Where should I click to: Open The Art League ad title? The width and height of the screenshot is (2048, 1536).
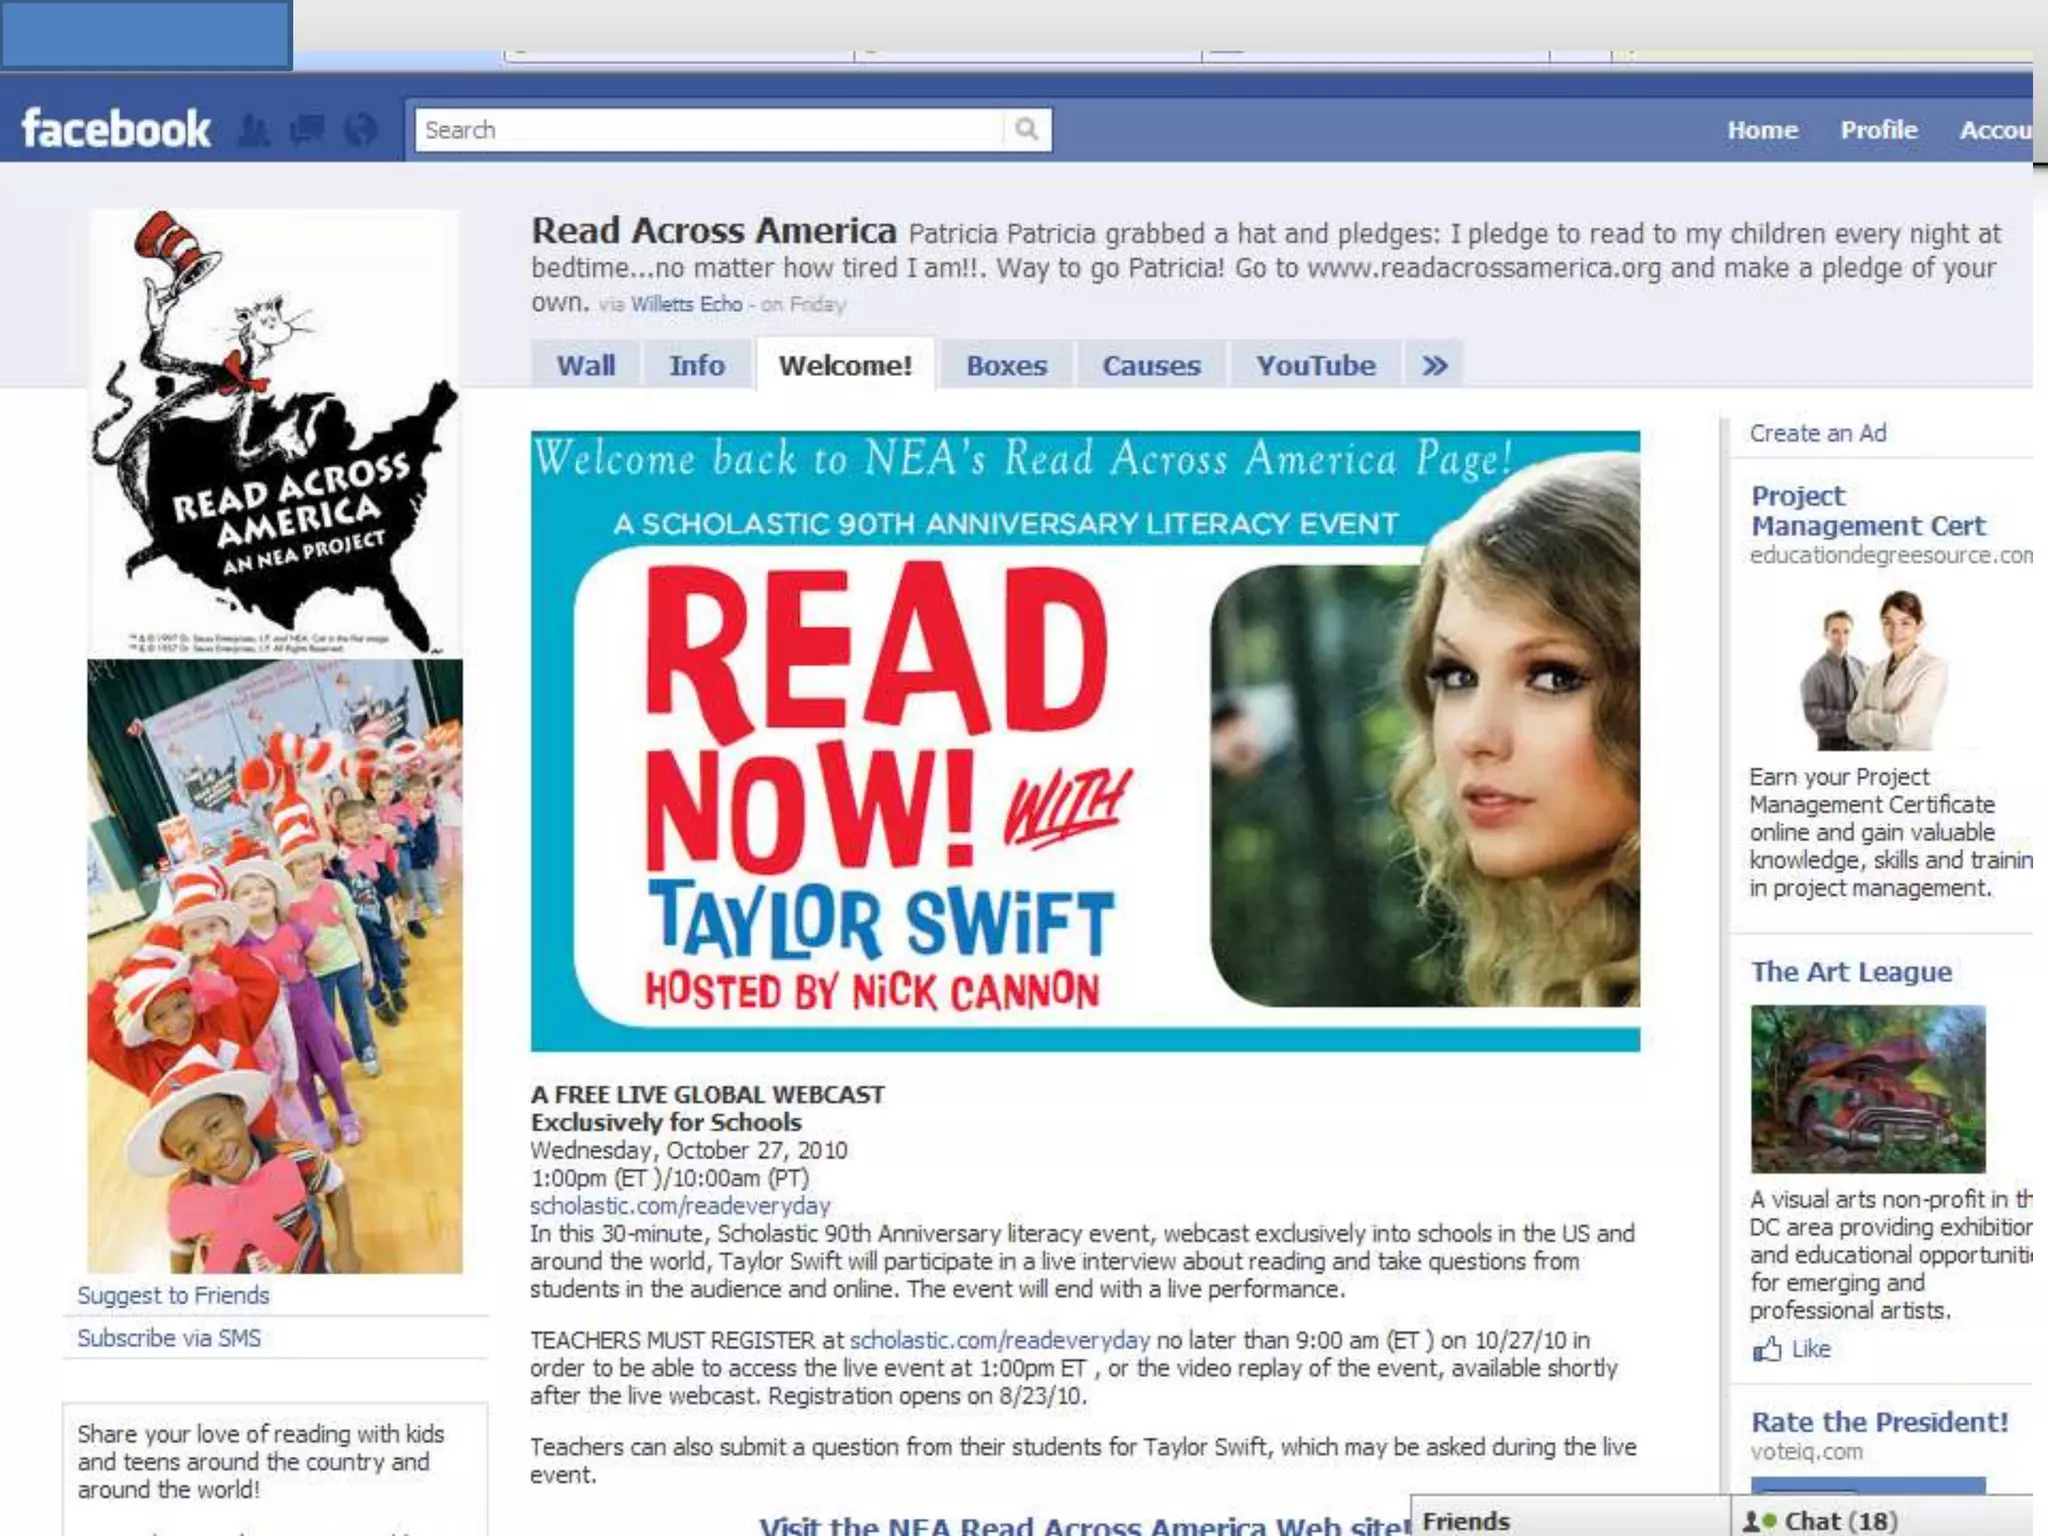click(1851, 972)
